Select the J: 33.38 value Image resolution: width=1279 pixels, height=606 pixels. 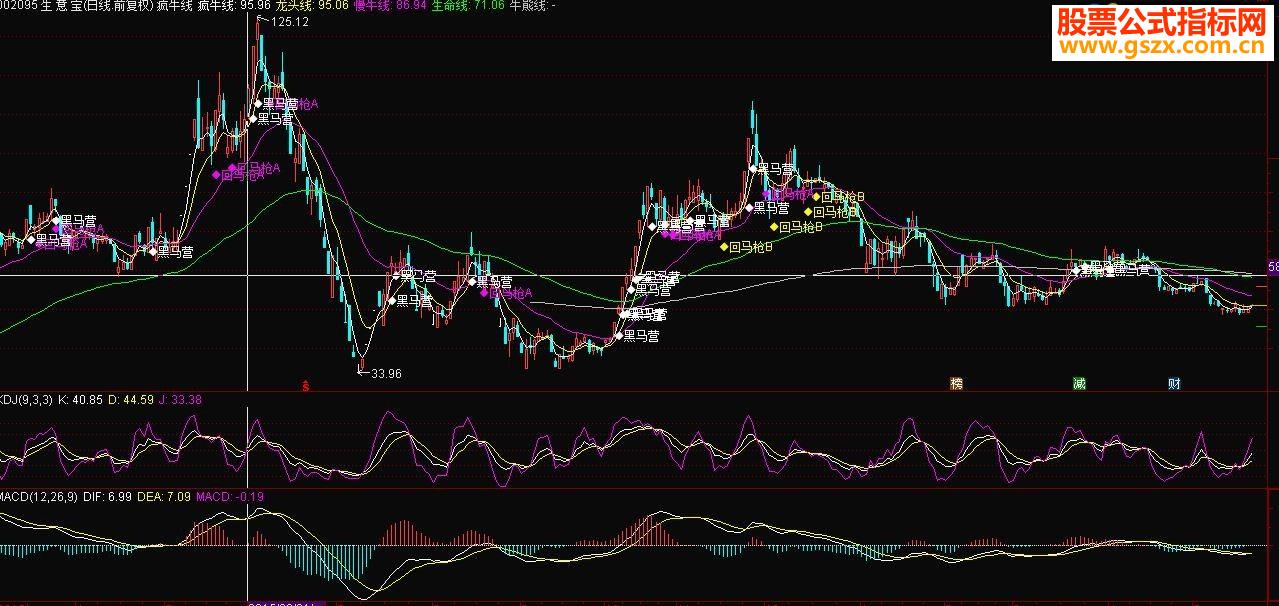tap(181, 399)
